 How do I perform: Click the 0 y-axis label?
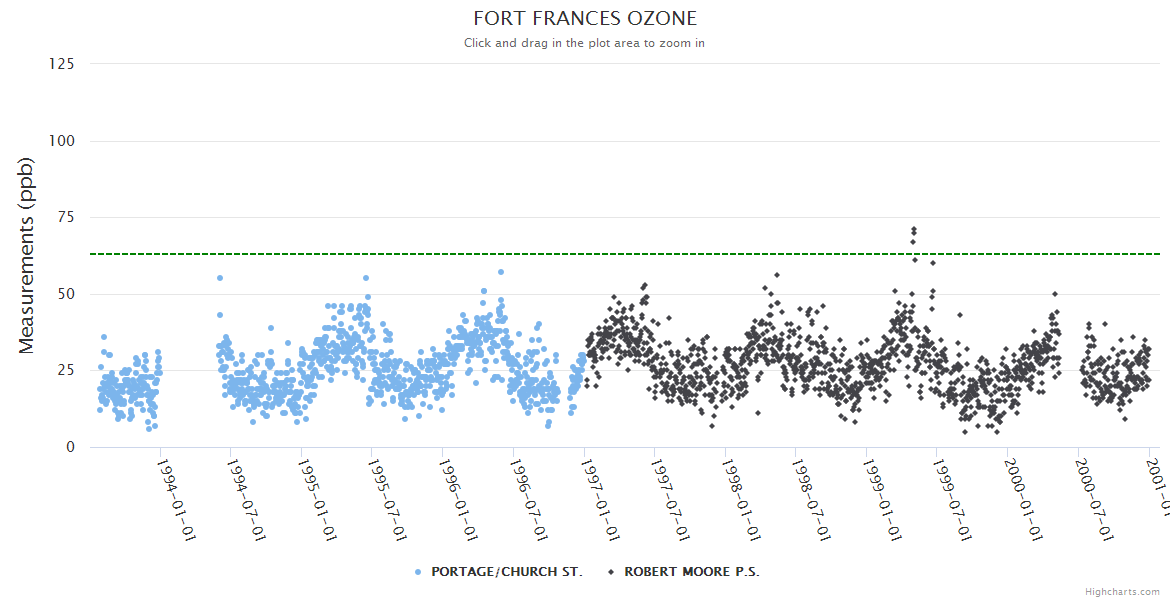[x=70, y=447]
